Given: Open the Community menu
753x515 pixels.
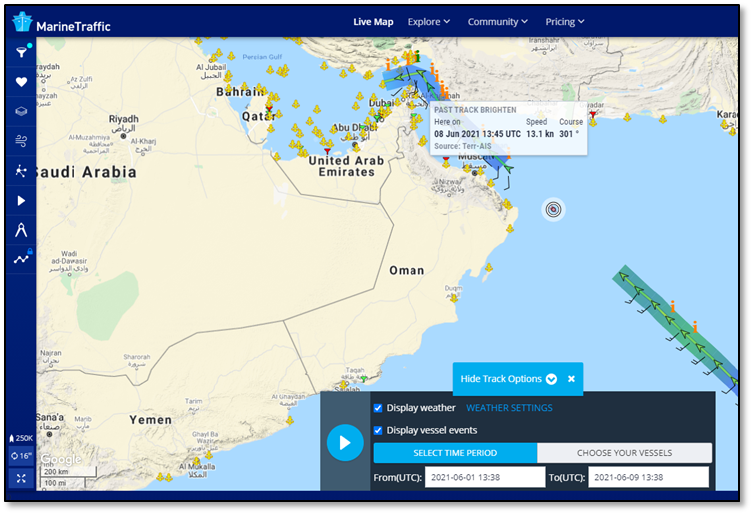Looking at the screenshot, I should coord(498,22).
